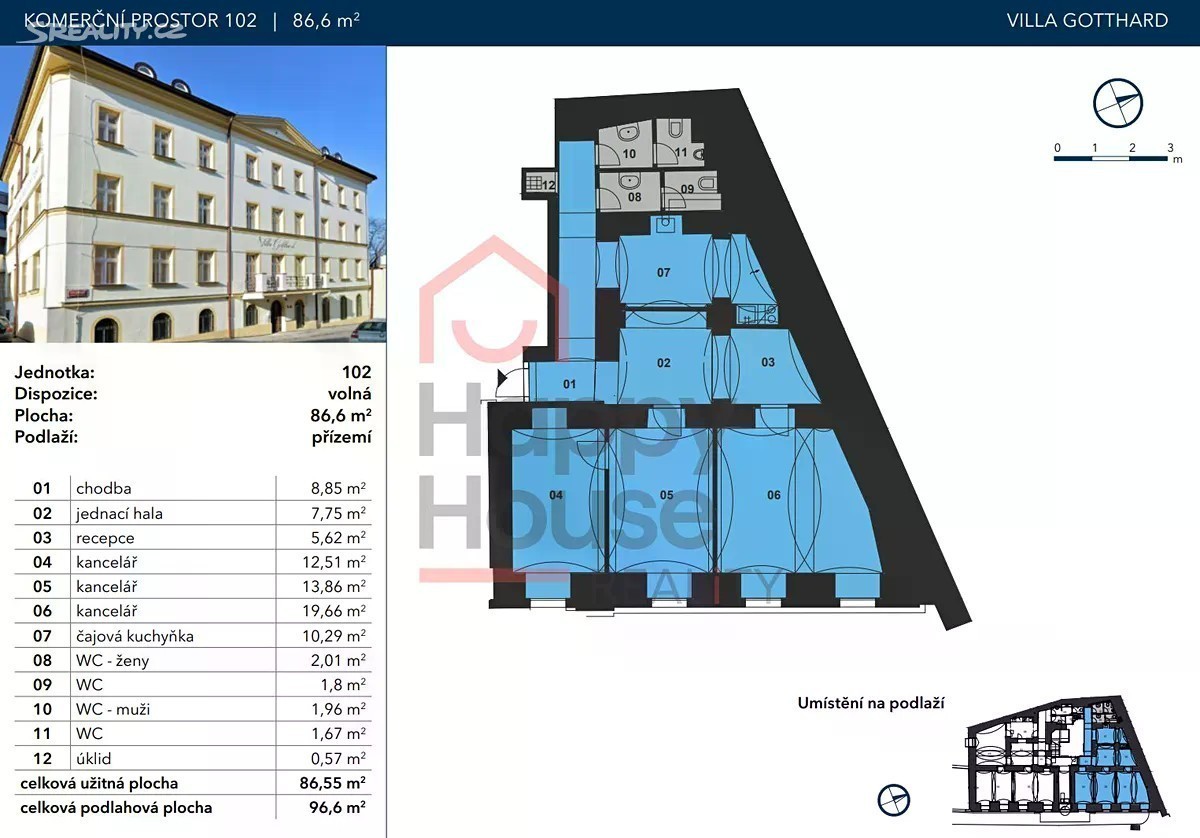Image resolution: width=1200 pixels, height=838 pixels.
Task: Click the '19,66 m²' kancelář area value
Action: tap(334, 611)
